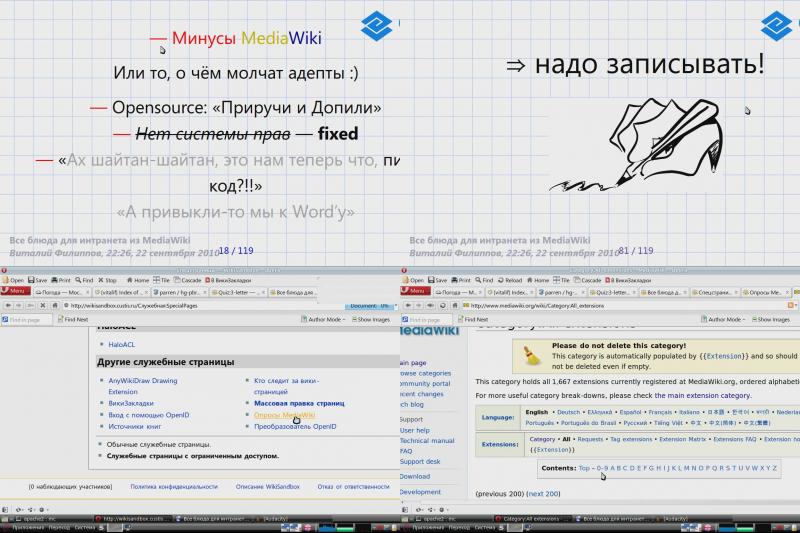The height and width of the screenshot is (533, 800).
Task: Open the main extension category link
Action: (x=702, y=396)
